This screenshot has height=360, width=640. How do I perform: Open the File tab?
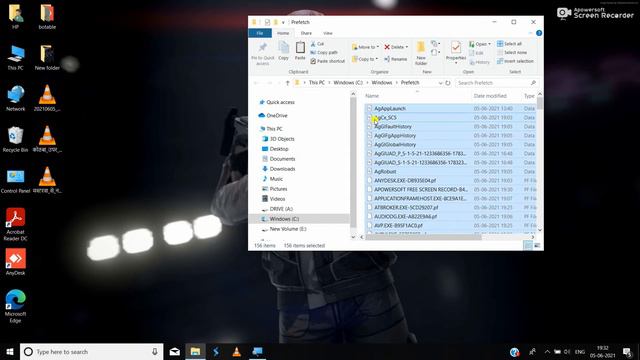[x=260, y=33]
